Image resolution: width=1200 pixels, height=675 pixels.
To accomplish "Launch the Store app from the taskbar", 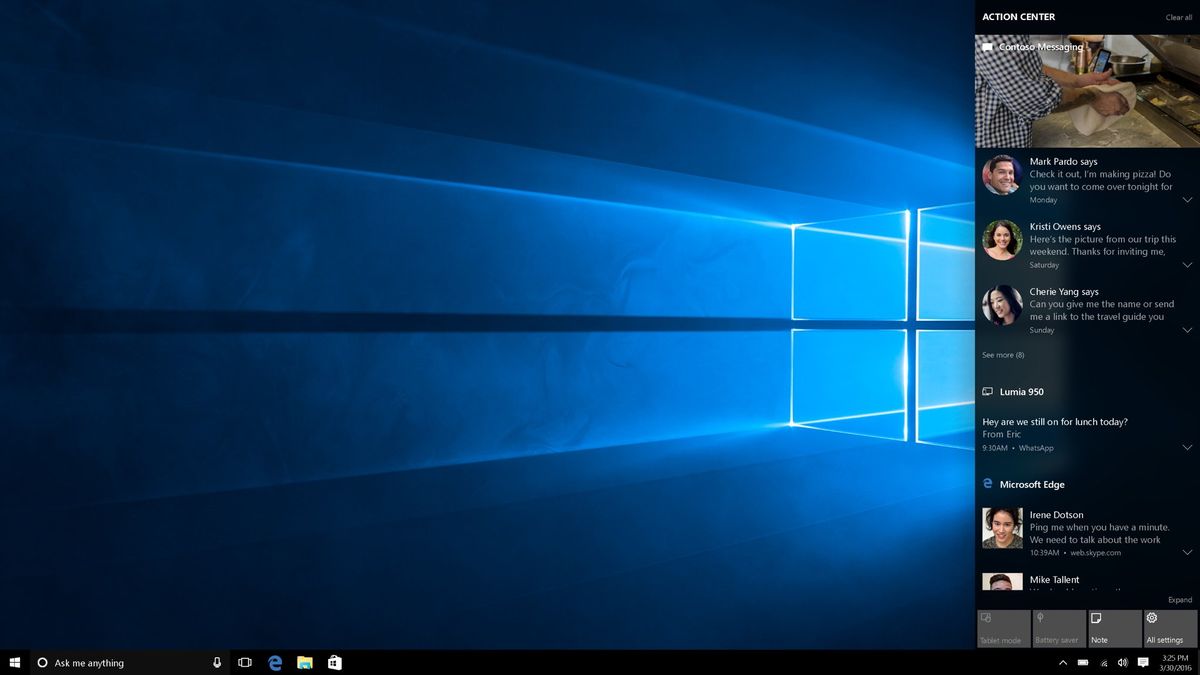I will [x=334, y=662].
